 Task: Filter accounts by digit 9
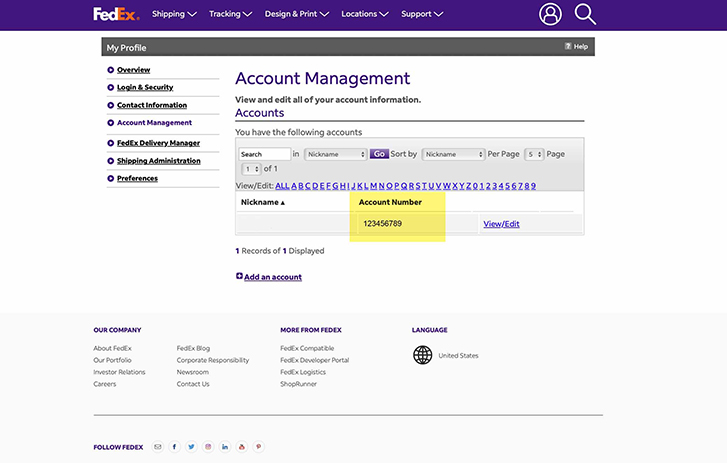534,186
